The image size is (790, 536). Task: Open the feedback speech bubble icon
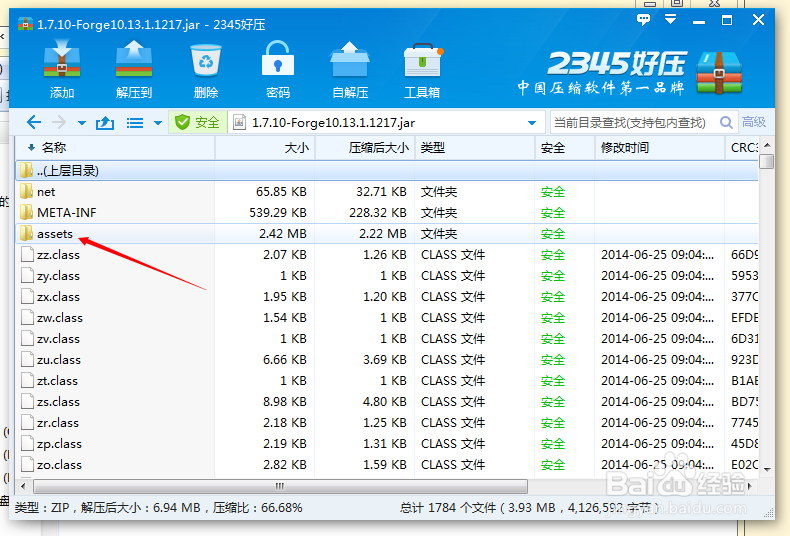pyautogui.click(x=643, y=20)
